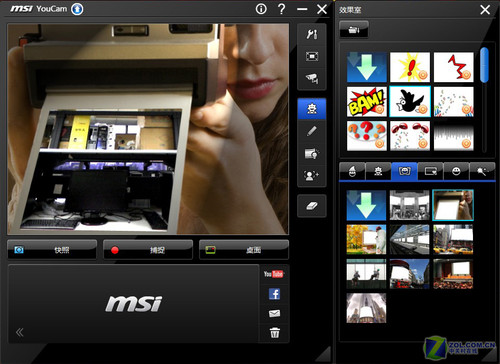The image size is (500, 364).
Task: Start recording with 捕捉 button
Action: tap(148, 250)
